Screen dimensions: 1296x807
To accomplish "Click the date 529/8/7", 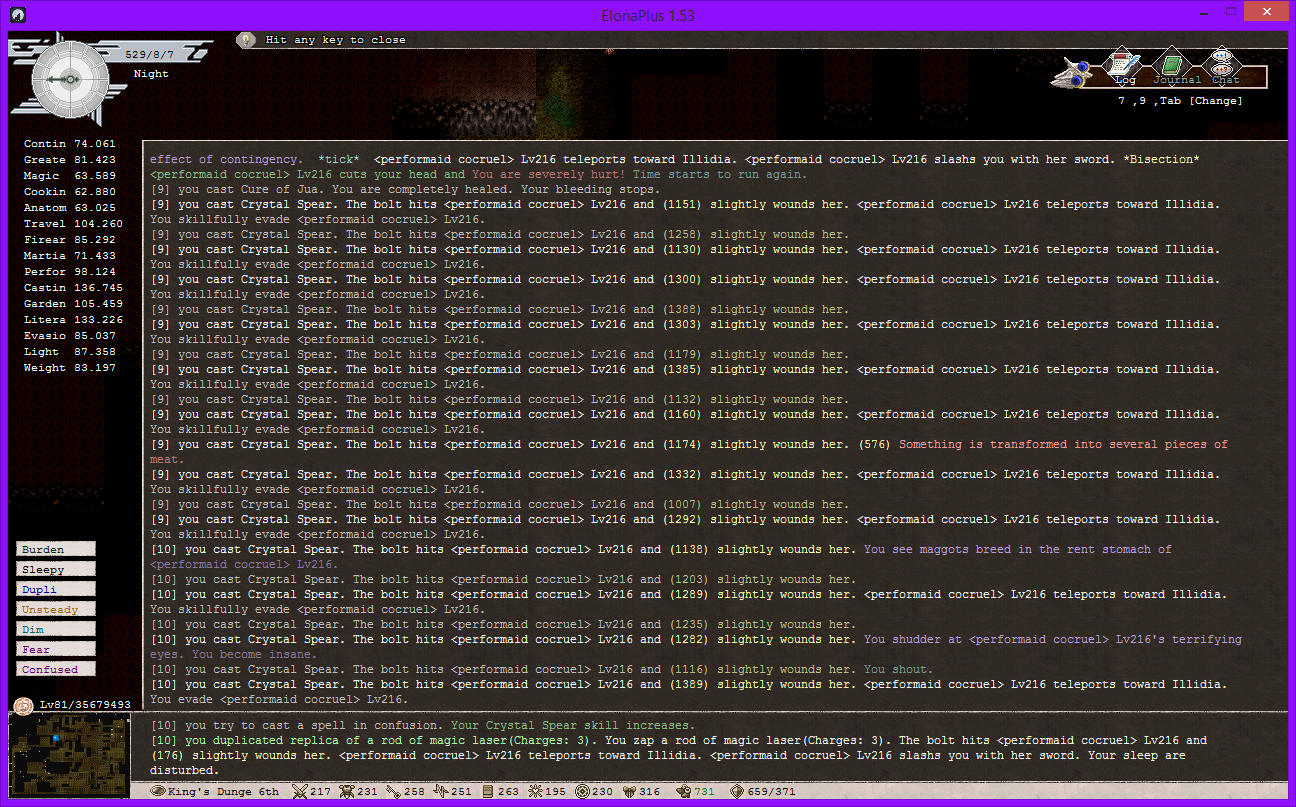I will tap(150, 54).
